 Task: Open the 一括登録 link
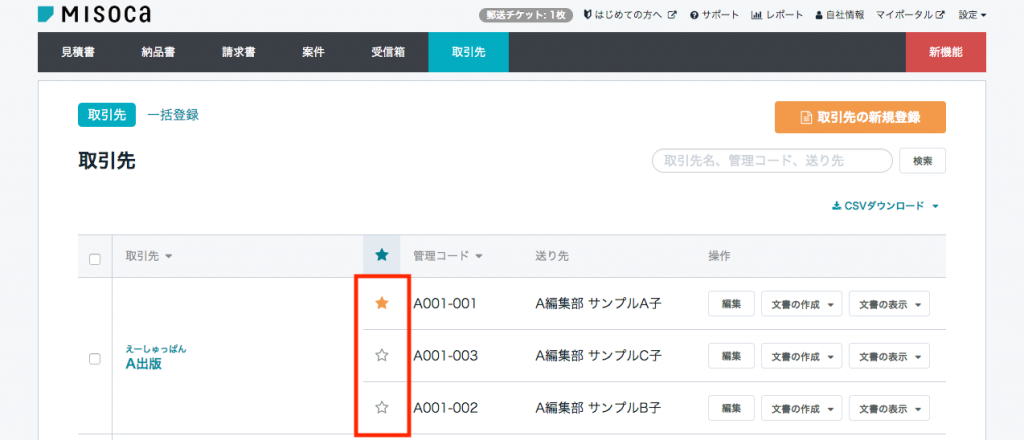pyautogui.click(x=173, y=115)
